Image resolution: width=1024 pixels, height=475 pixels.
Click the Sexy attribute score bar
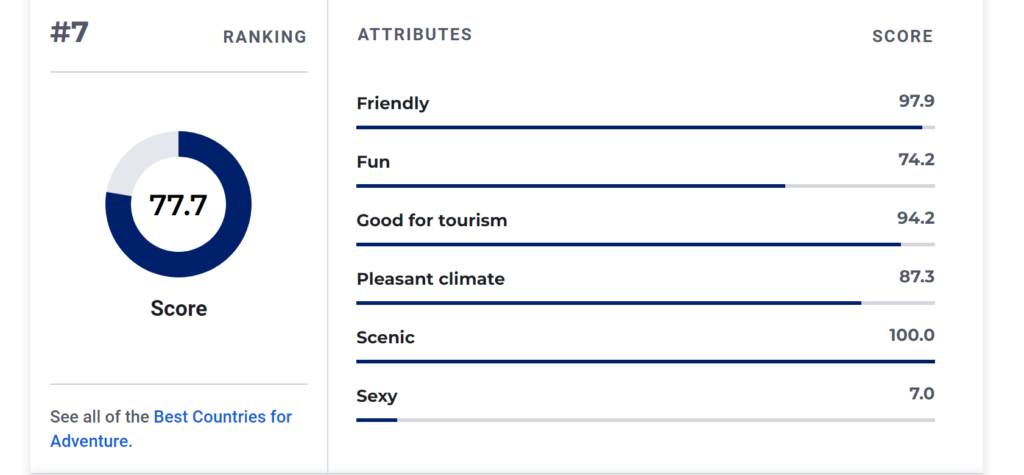645,420
